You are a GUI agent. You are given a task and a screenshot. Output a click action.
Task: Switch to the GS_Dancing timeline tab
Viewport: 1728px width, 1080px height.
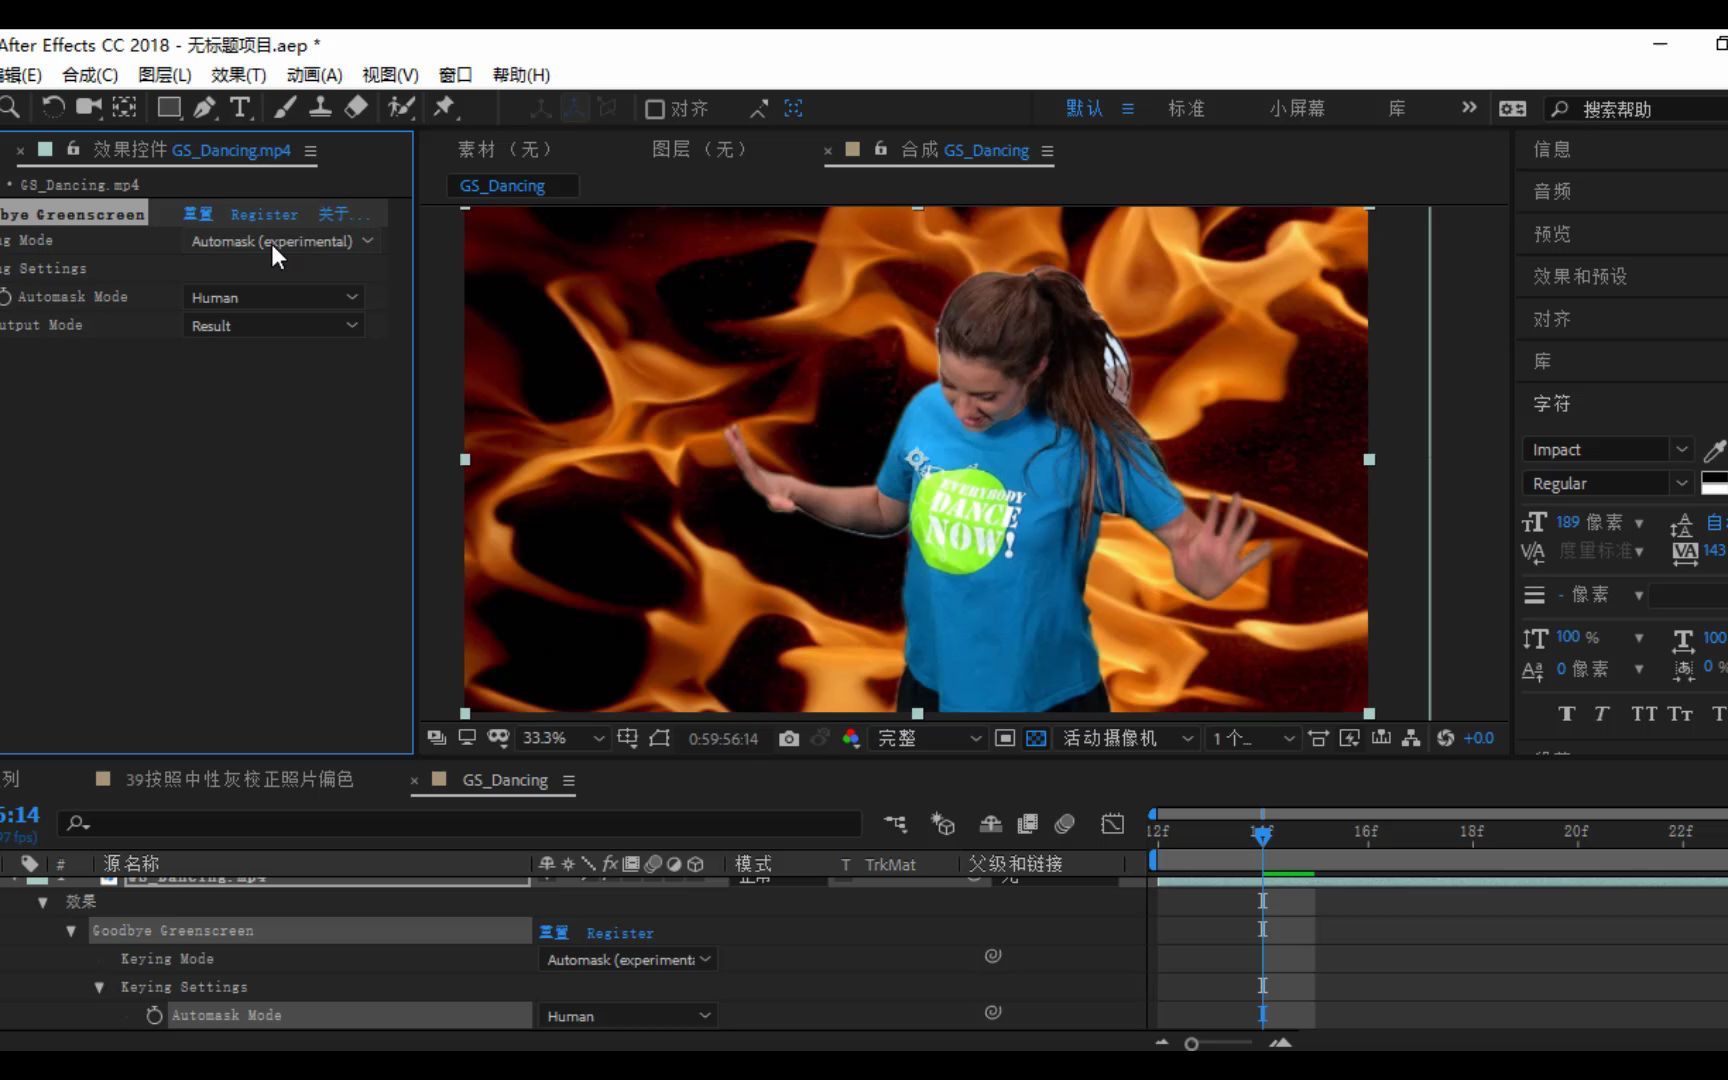click(503, 780)
